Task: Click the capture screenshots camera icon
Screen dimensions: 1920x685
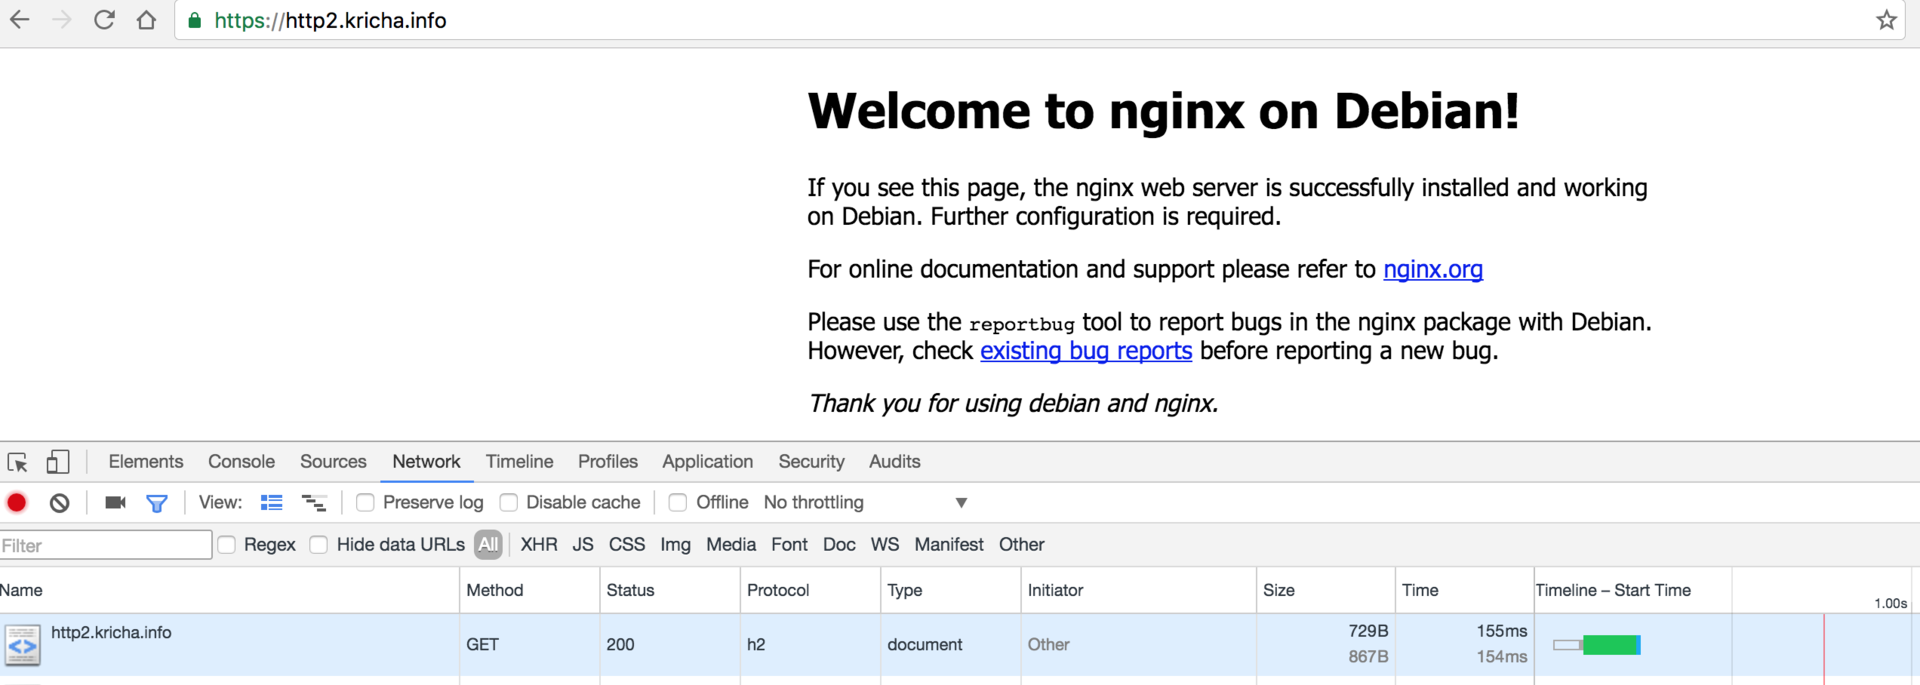Action: tap(115, 503)
